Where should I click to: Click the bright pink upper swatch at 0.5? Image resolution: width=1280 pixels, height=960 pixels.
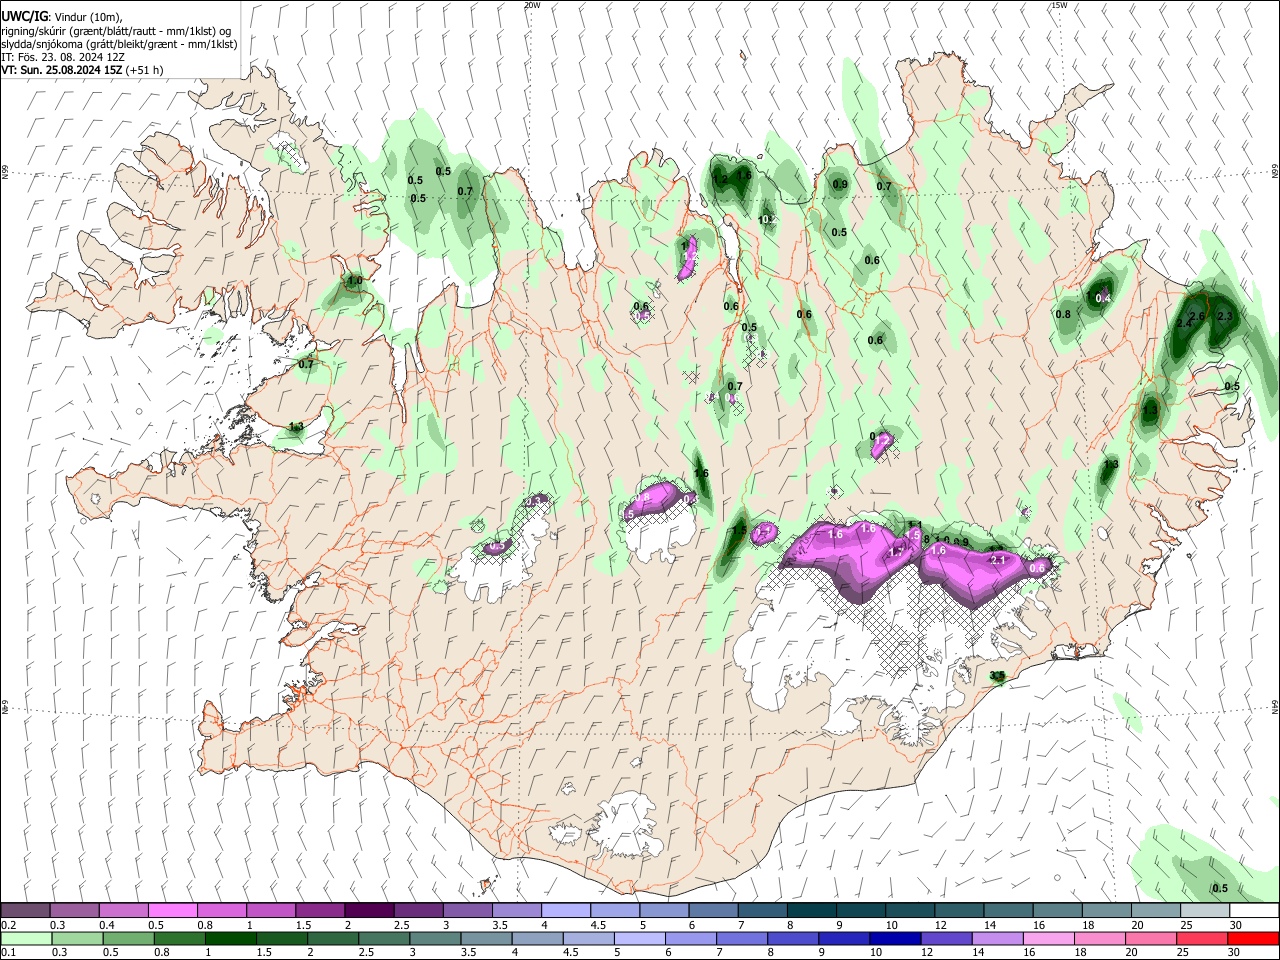pyautogui.click(x=172, y=910)
